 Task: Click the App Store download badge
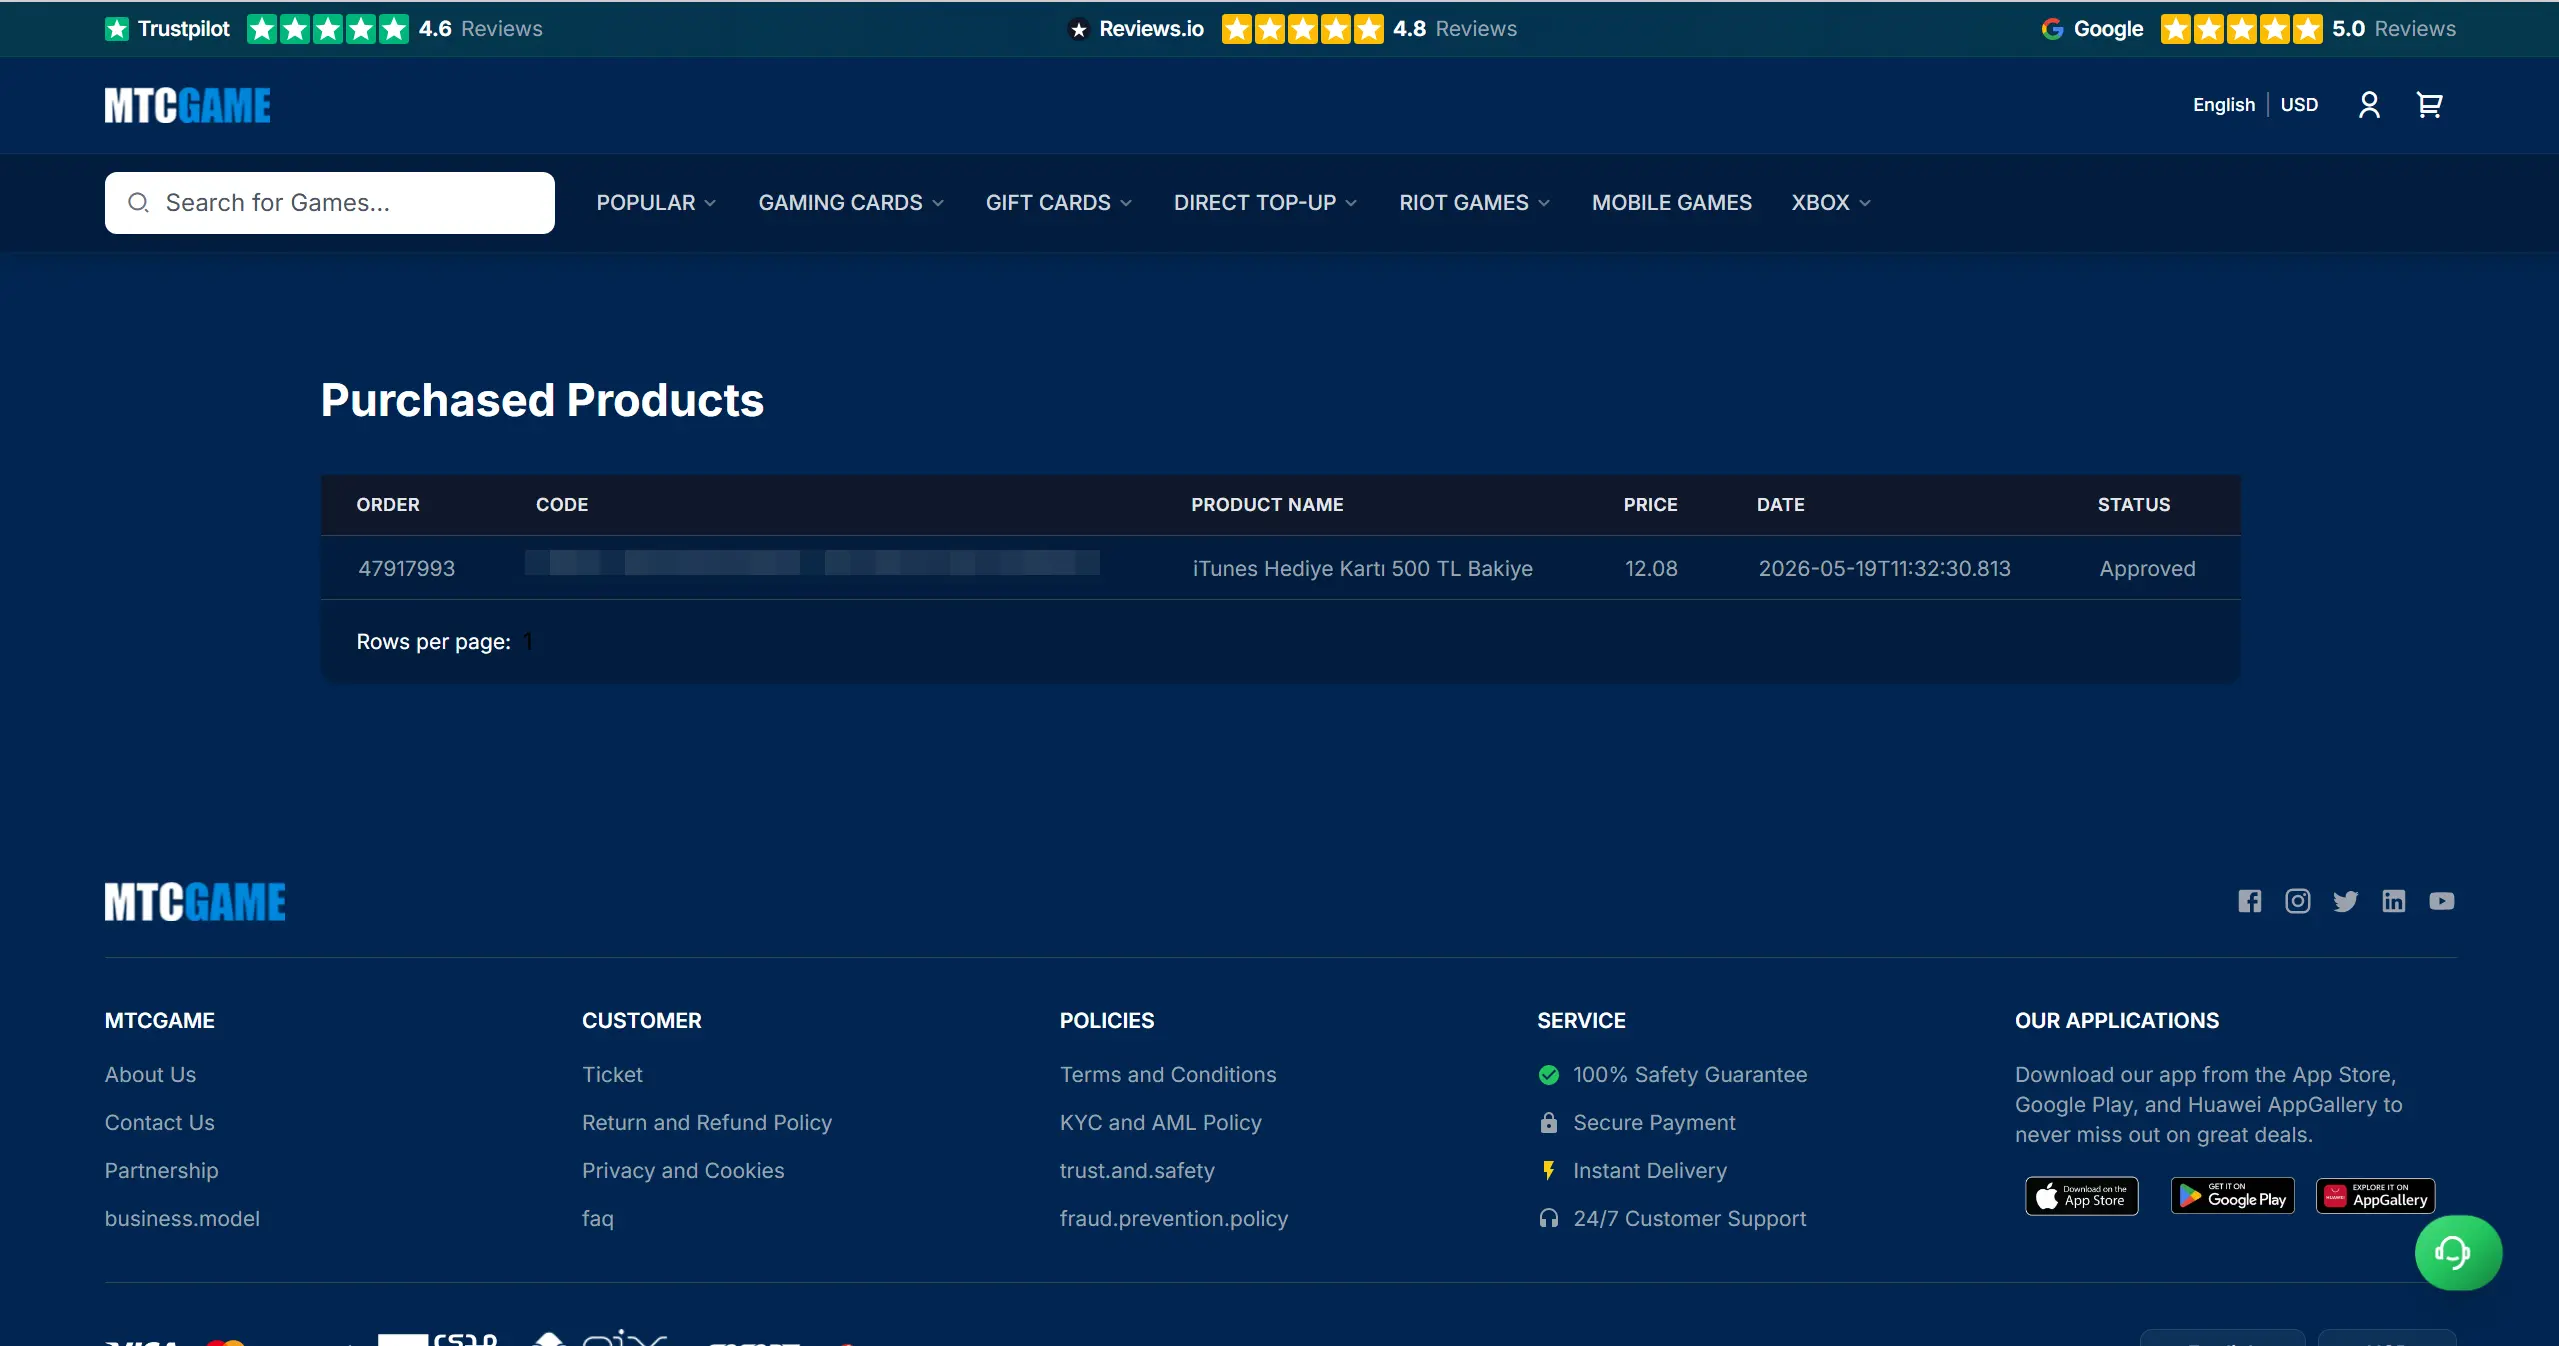tap(2081, 1196)
